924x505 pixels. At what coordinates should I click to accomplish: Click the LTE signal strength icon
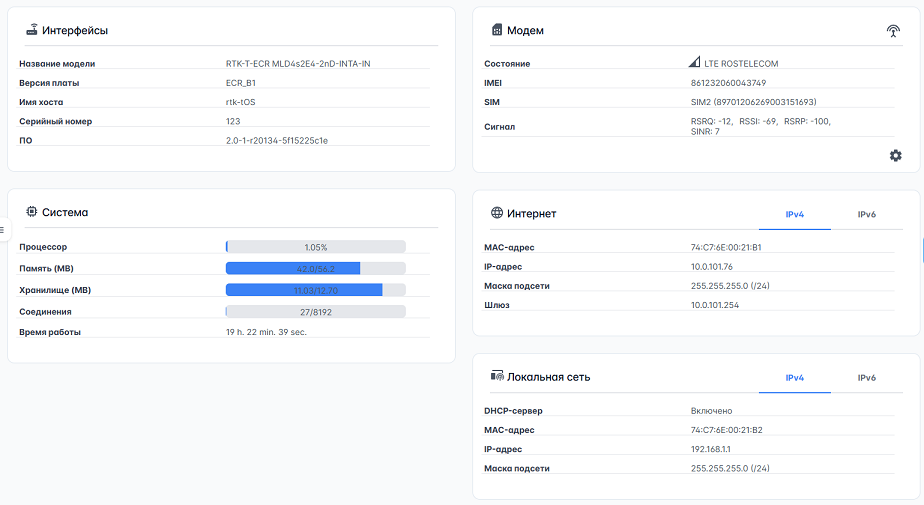694,62
